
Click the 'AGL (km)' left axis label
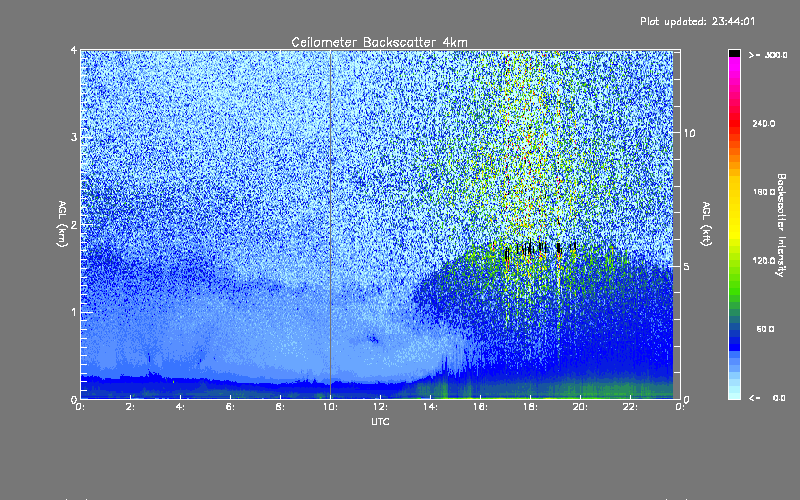click(x=62, y=224)
